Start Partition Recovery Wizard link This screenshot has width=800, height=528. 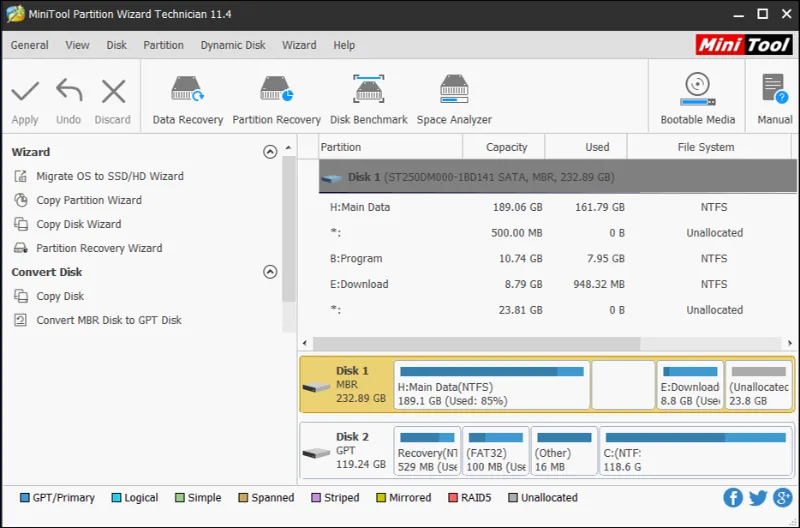point(99,248)
